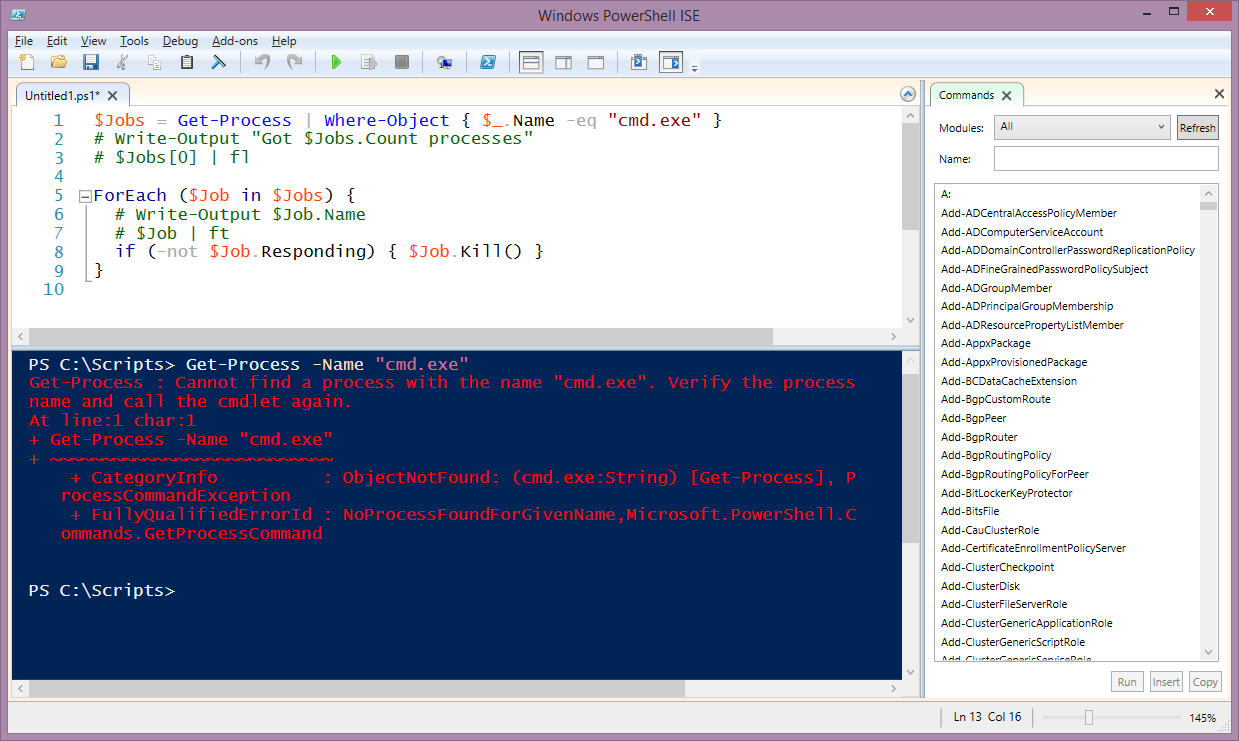The height and width of the screenshot is (741, 1239).
Task: Click the Name input field in Commands
Action: point(1105,159)
